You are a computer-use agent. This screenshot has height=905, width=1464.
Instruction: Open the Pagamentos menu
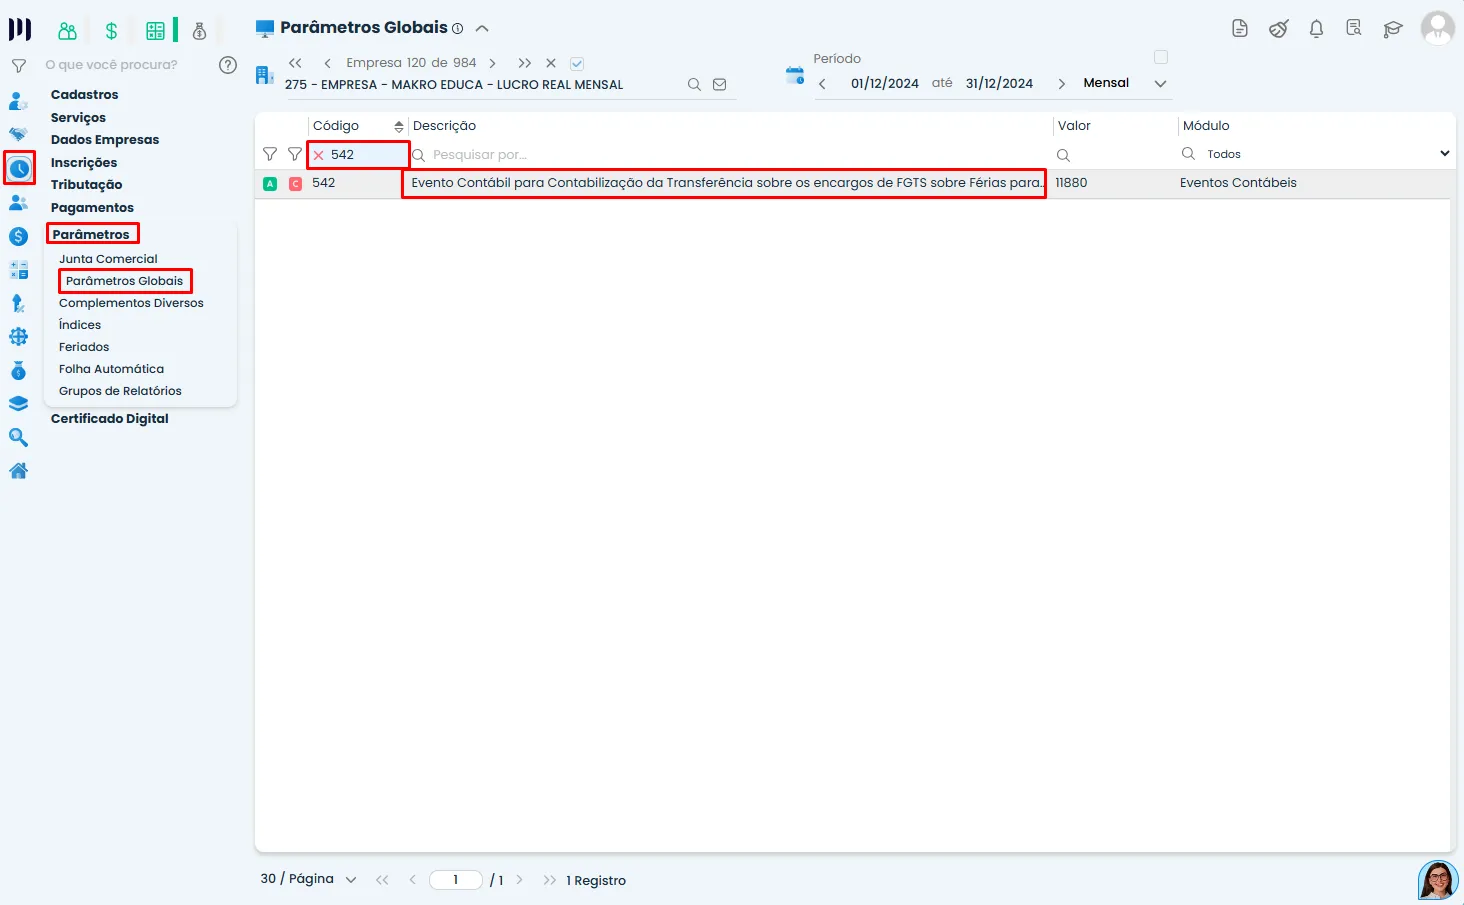coord(92,208)
